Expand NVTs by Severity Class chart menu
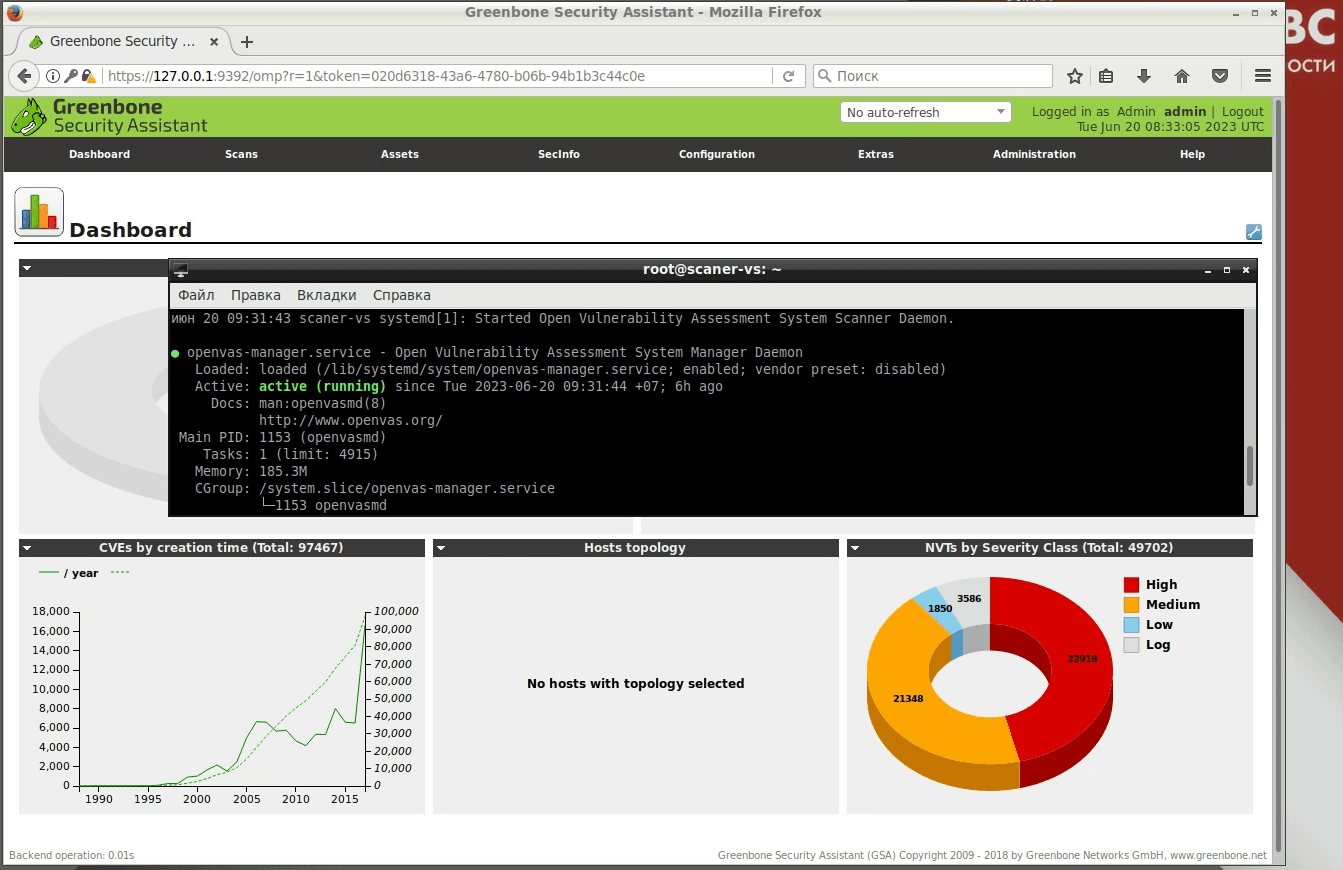1343x870 pixels. pyautogui.click(x=855, y=548)
